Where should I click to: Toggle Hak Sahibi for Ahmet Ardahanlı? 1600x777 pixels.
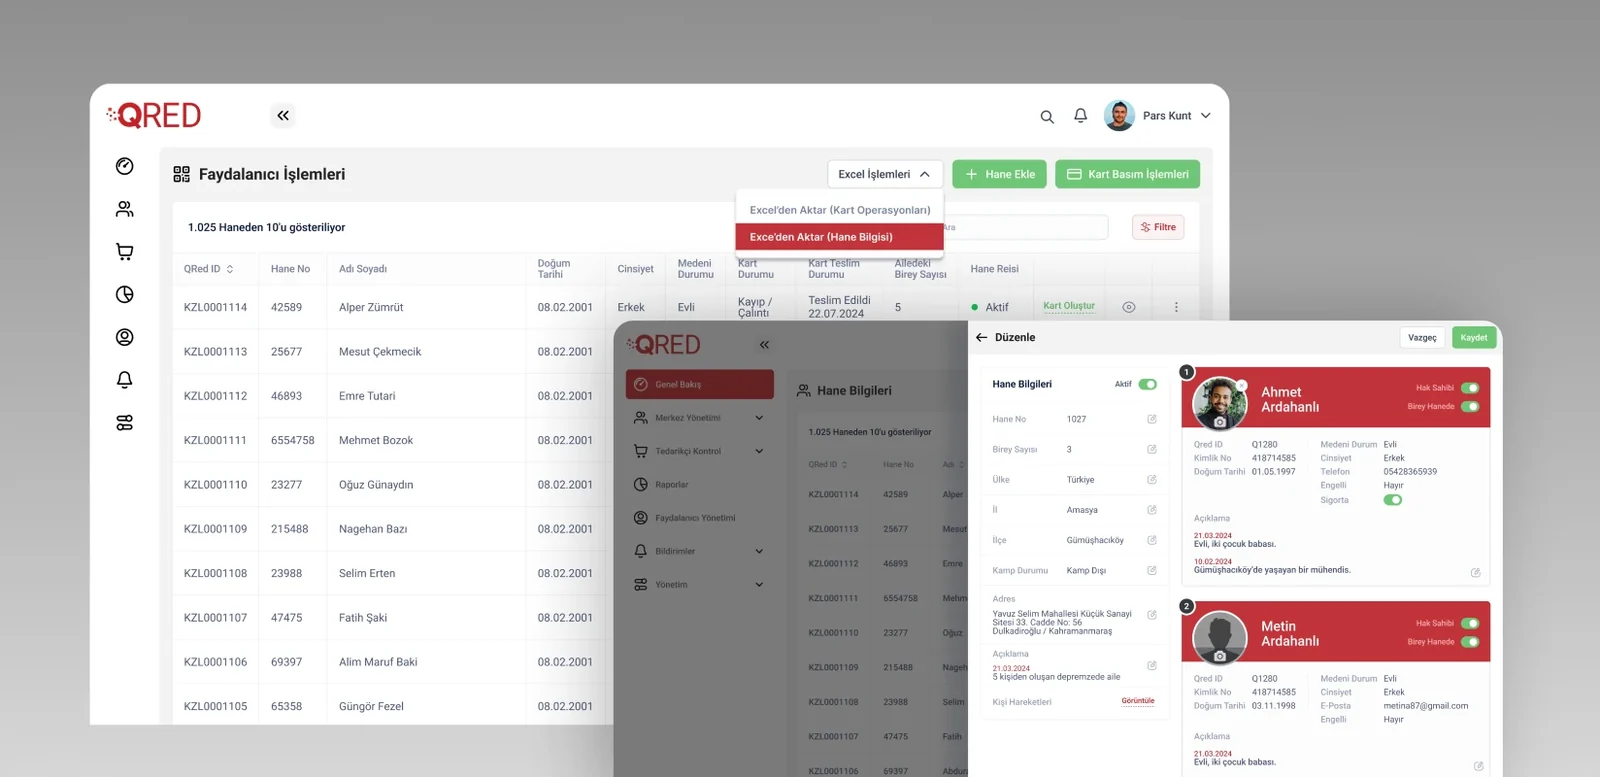[1470, 388]
